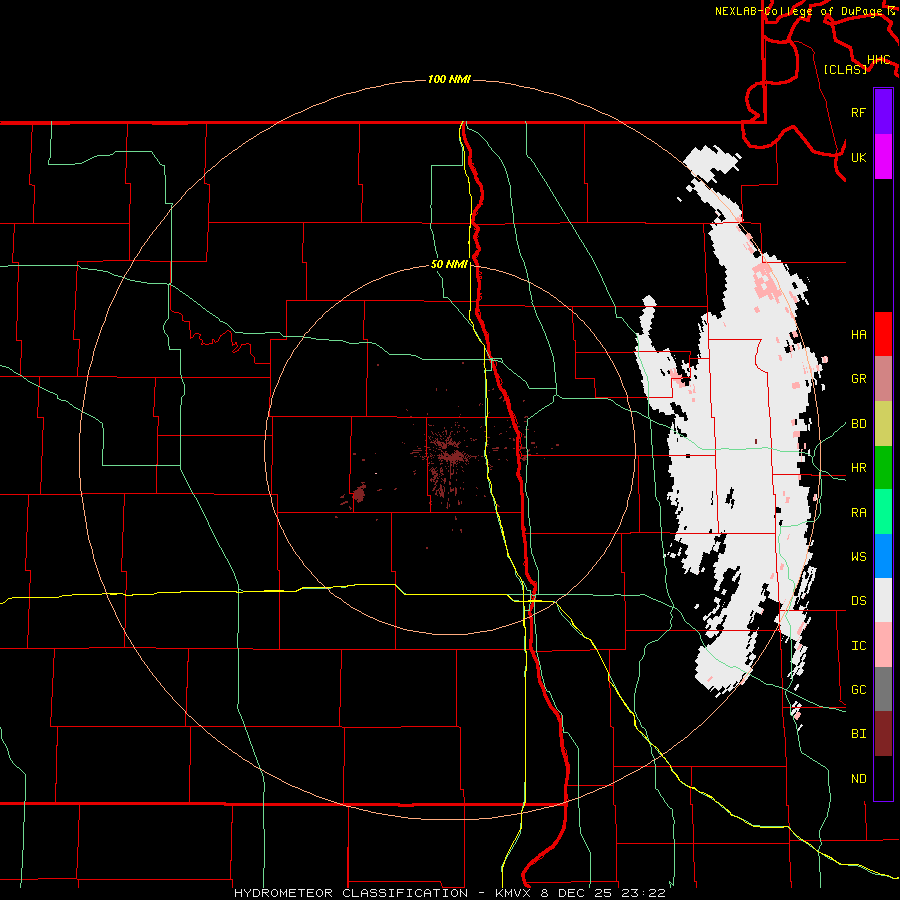Click the "HA" legend label

(858, 334)
